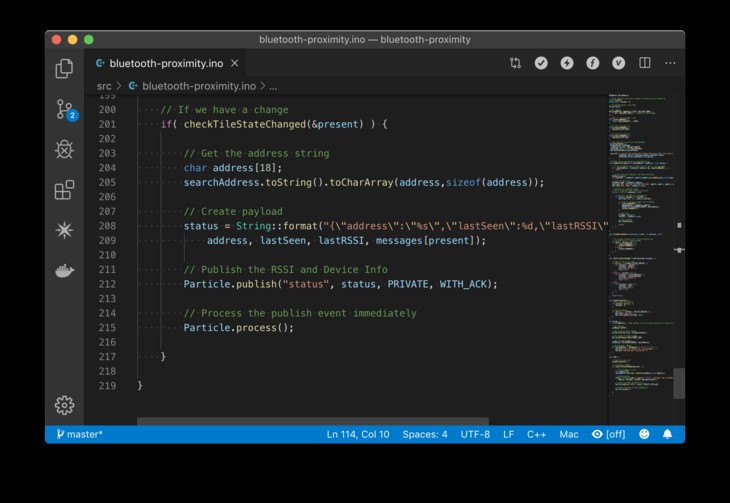Open the Explorer files view
Image resolution: width=730 pixels, height=503 pixels.
coord(64,68)
